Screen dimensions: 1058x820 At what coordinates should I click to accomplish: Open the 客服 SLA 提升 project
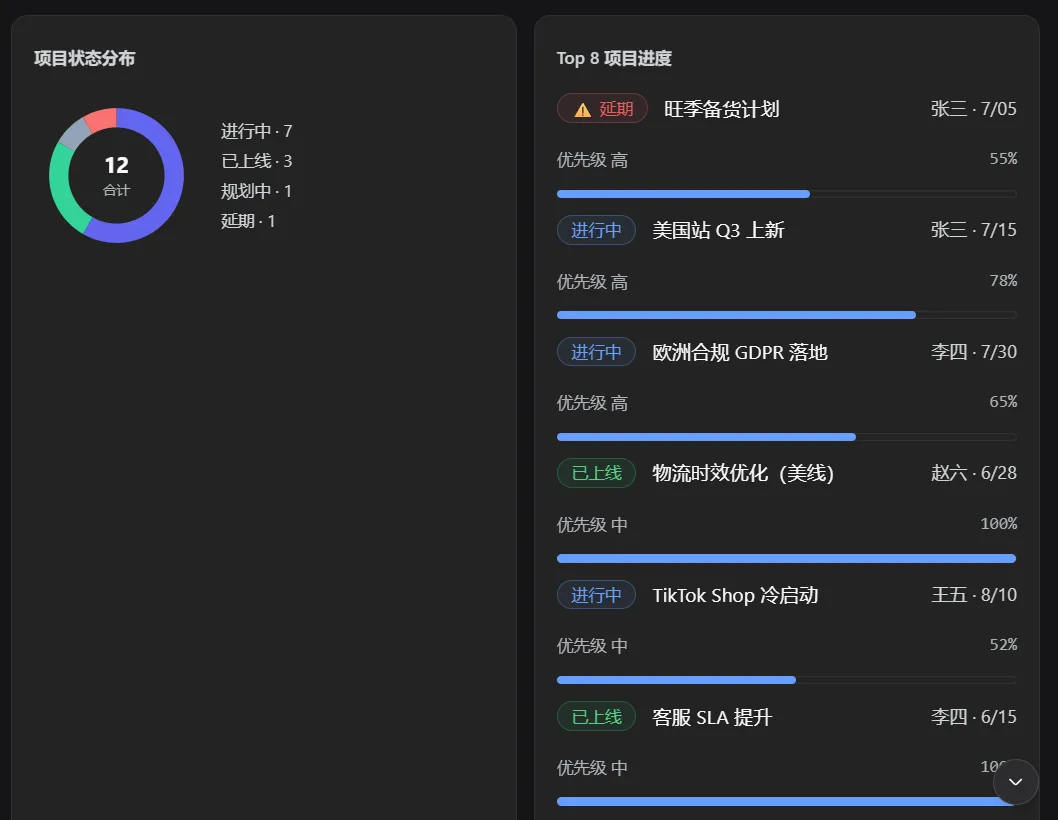712,717
